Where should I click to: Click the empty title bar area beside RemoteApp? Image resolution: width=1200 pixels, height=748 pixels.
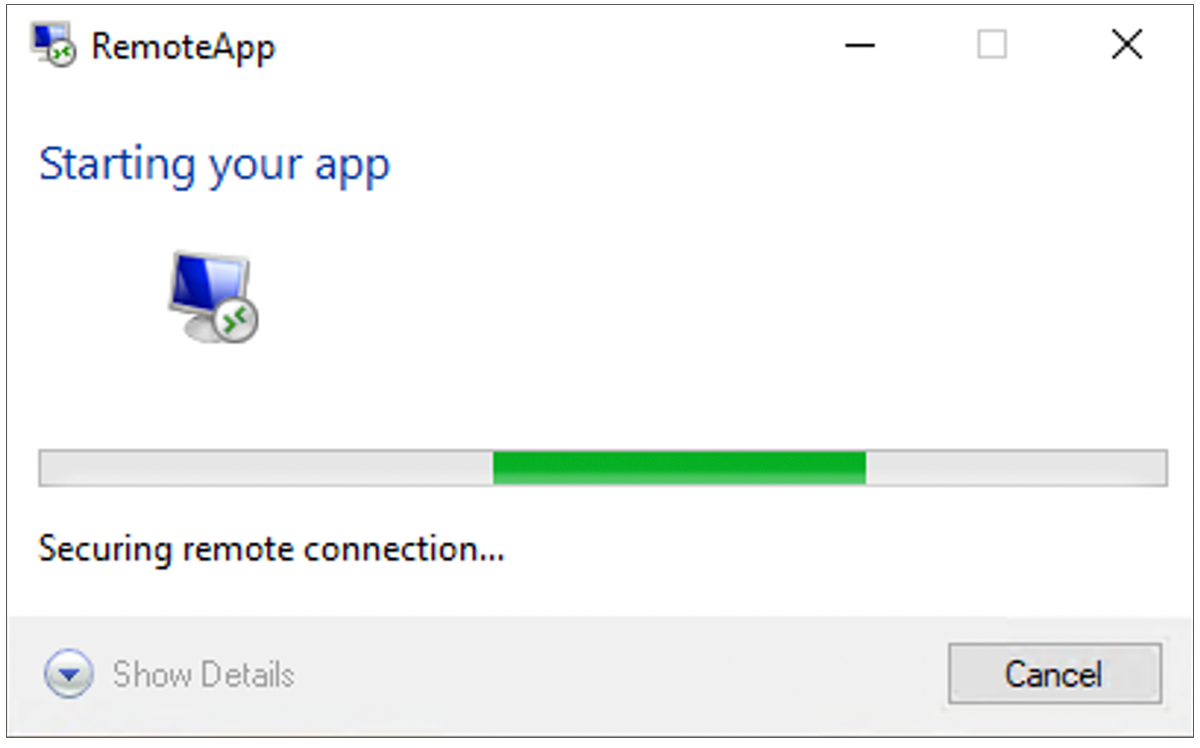[550, 45]
